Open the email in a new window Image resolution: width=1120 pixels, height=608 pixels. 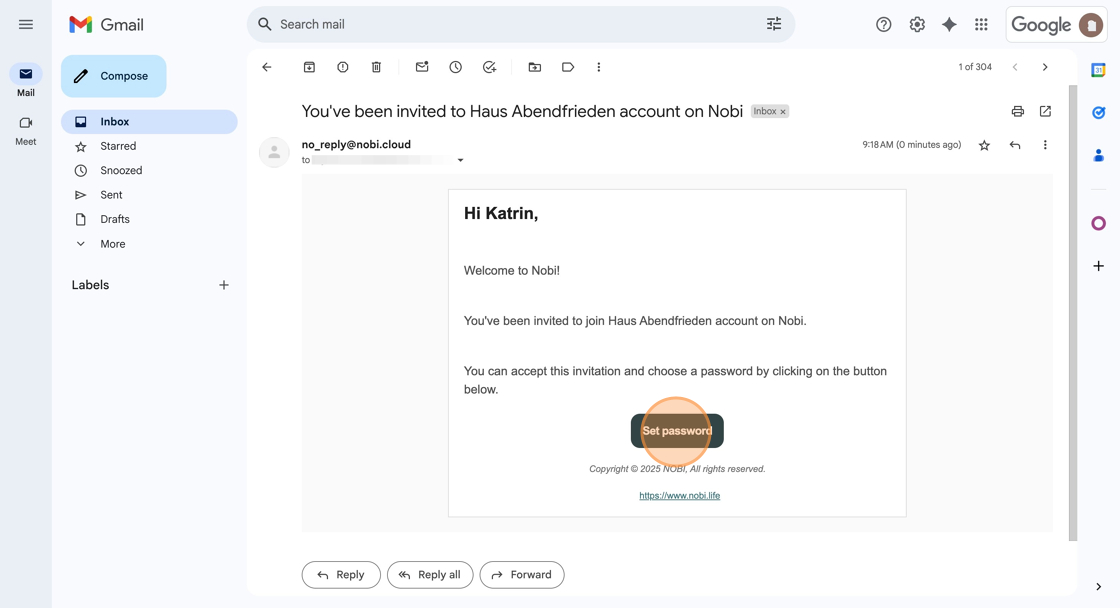pos(1045,111)
